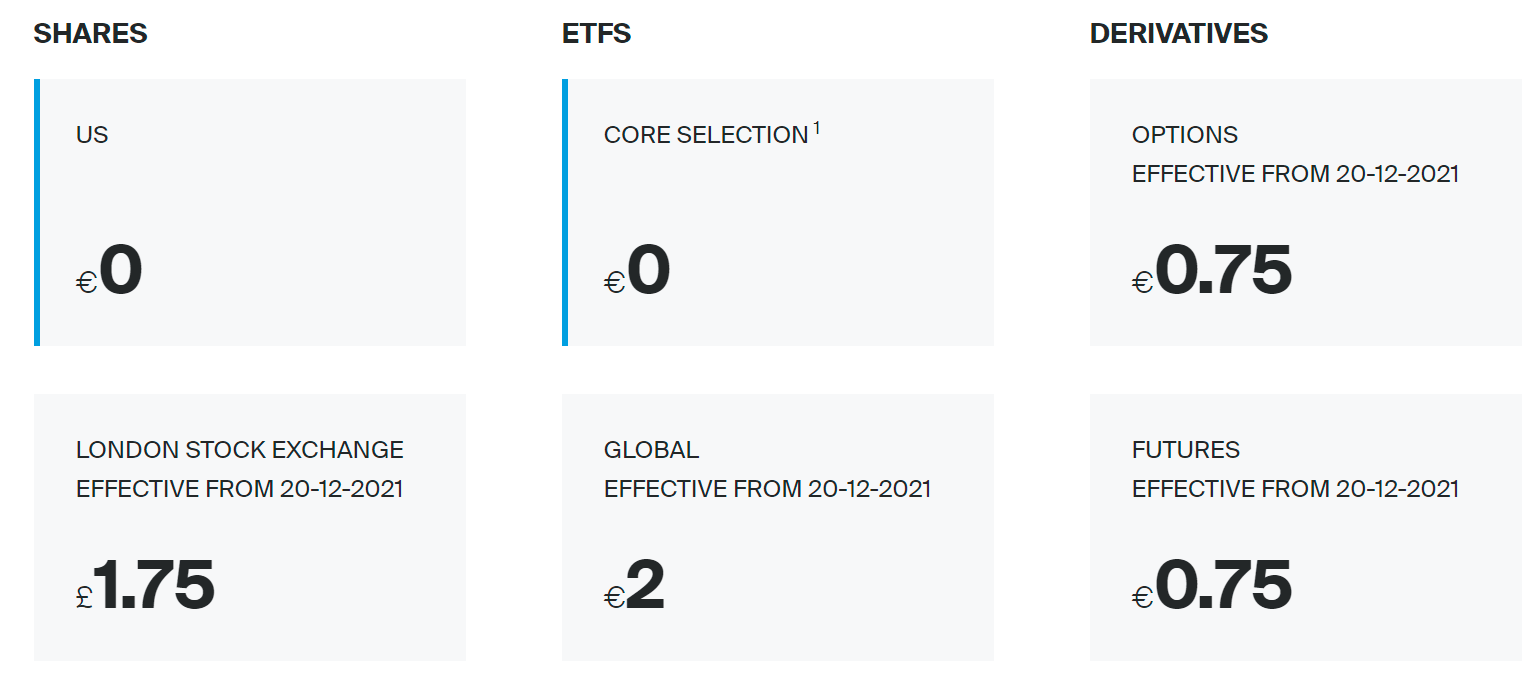
Task: Click the DERIVATIVES column heading
Action: coord(1179,33)
